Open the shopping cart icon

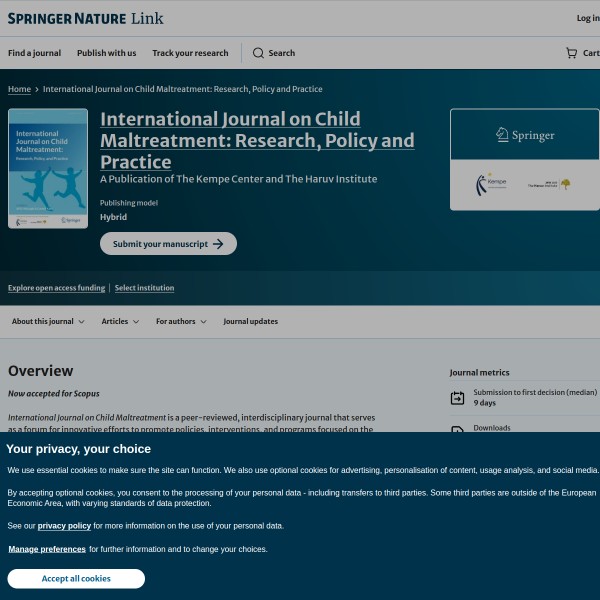tap(571, 53)
